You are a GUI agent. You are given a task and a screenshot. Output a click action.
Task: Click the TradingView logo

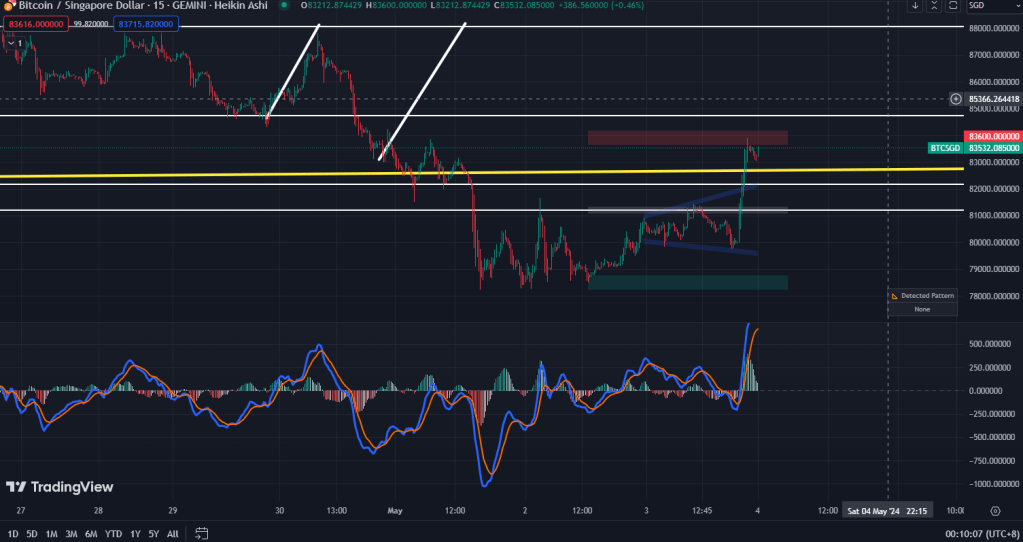click(59, 487)
